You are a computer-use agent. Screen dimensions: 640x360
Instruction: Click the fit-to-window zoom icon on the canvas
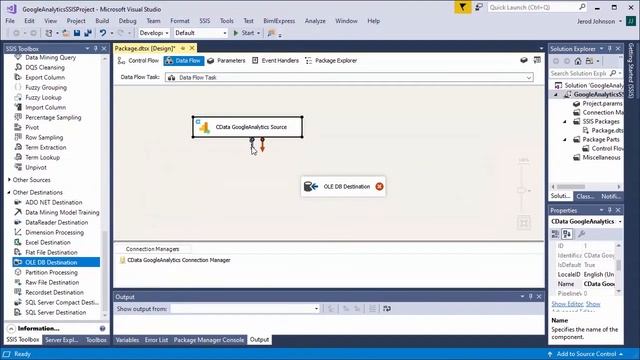coord(524,223)
